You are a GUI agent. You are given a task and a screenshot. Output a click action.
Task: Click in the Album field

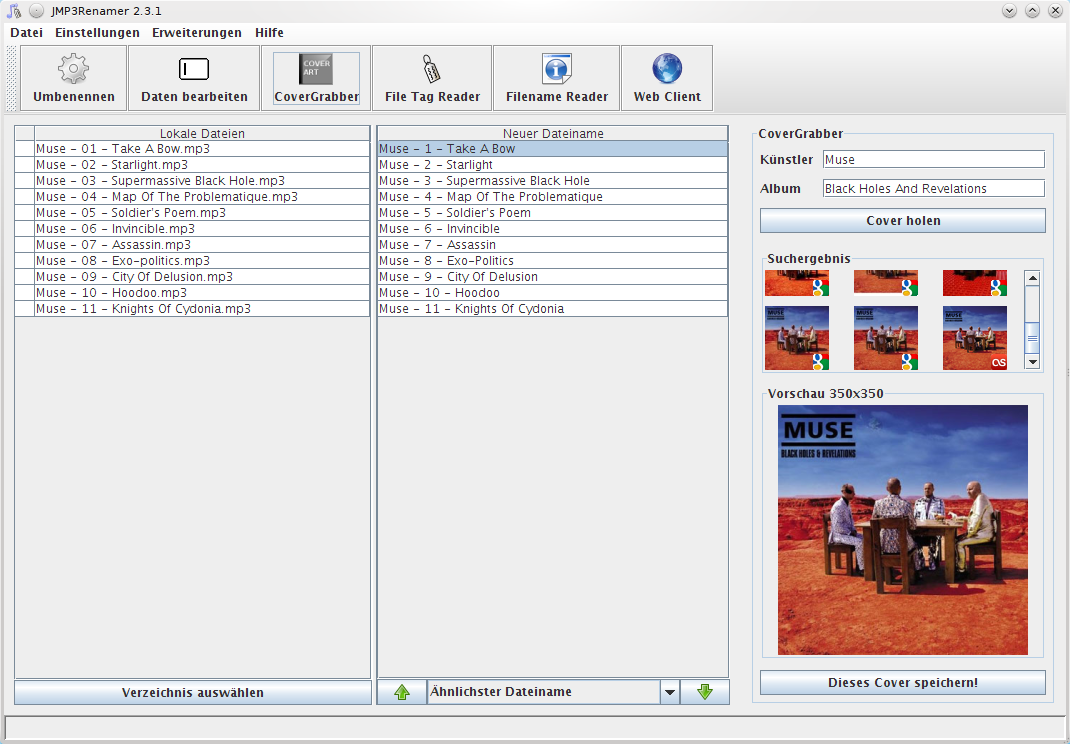[934, 188]
